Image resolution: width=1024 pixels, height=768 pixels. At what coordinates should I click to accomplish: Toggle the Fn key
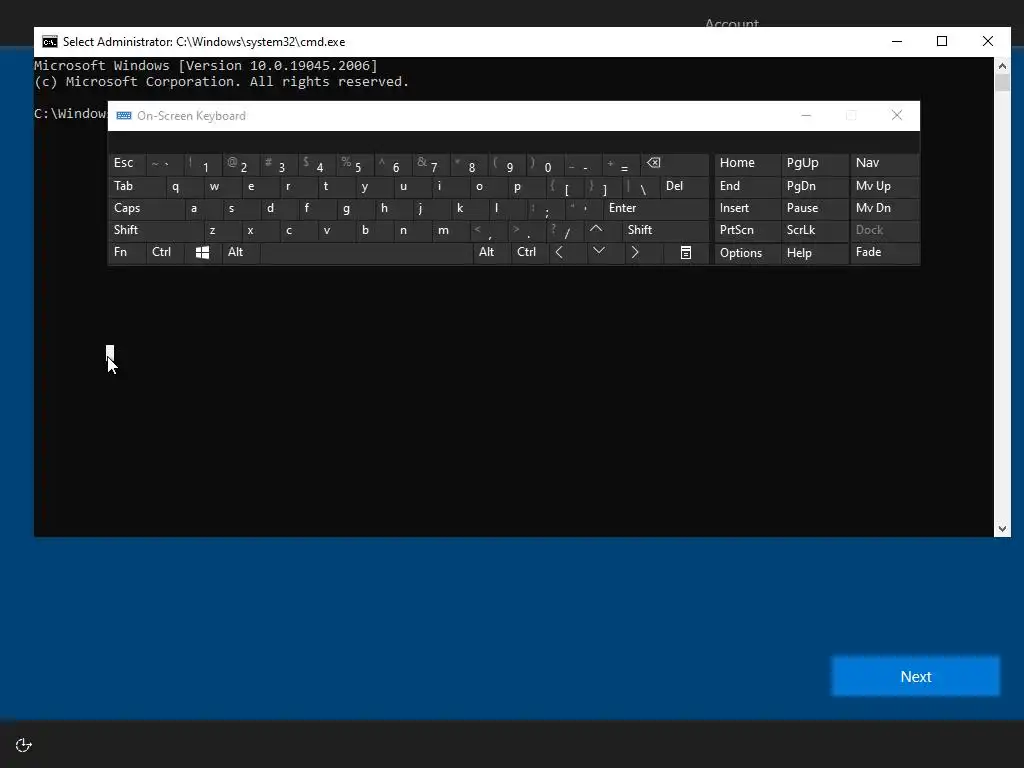(x=127, y=253)
